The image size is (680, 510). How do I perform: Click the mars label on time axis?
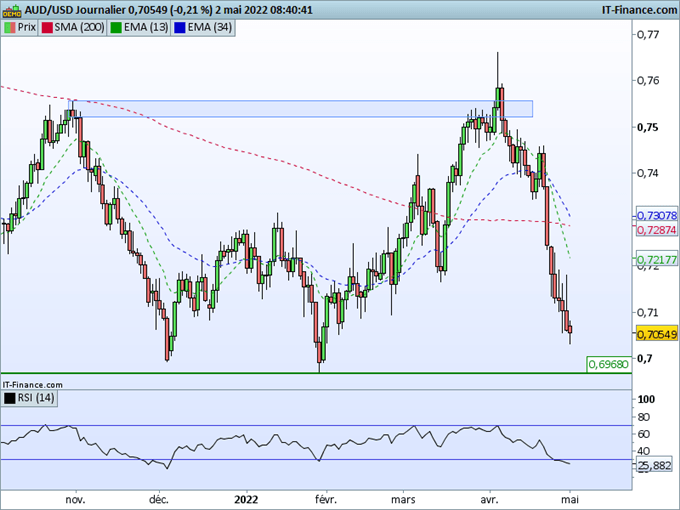403,500
